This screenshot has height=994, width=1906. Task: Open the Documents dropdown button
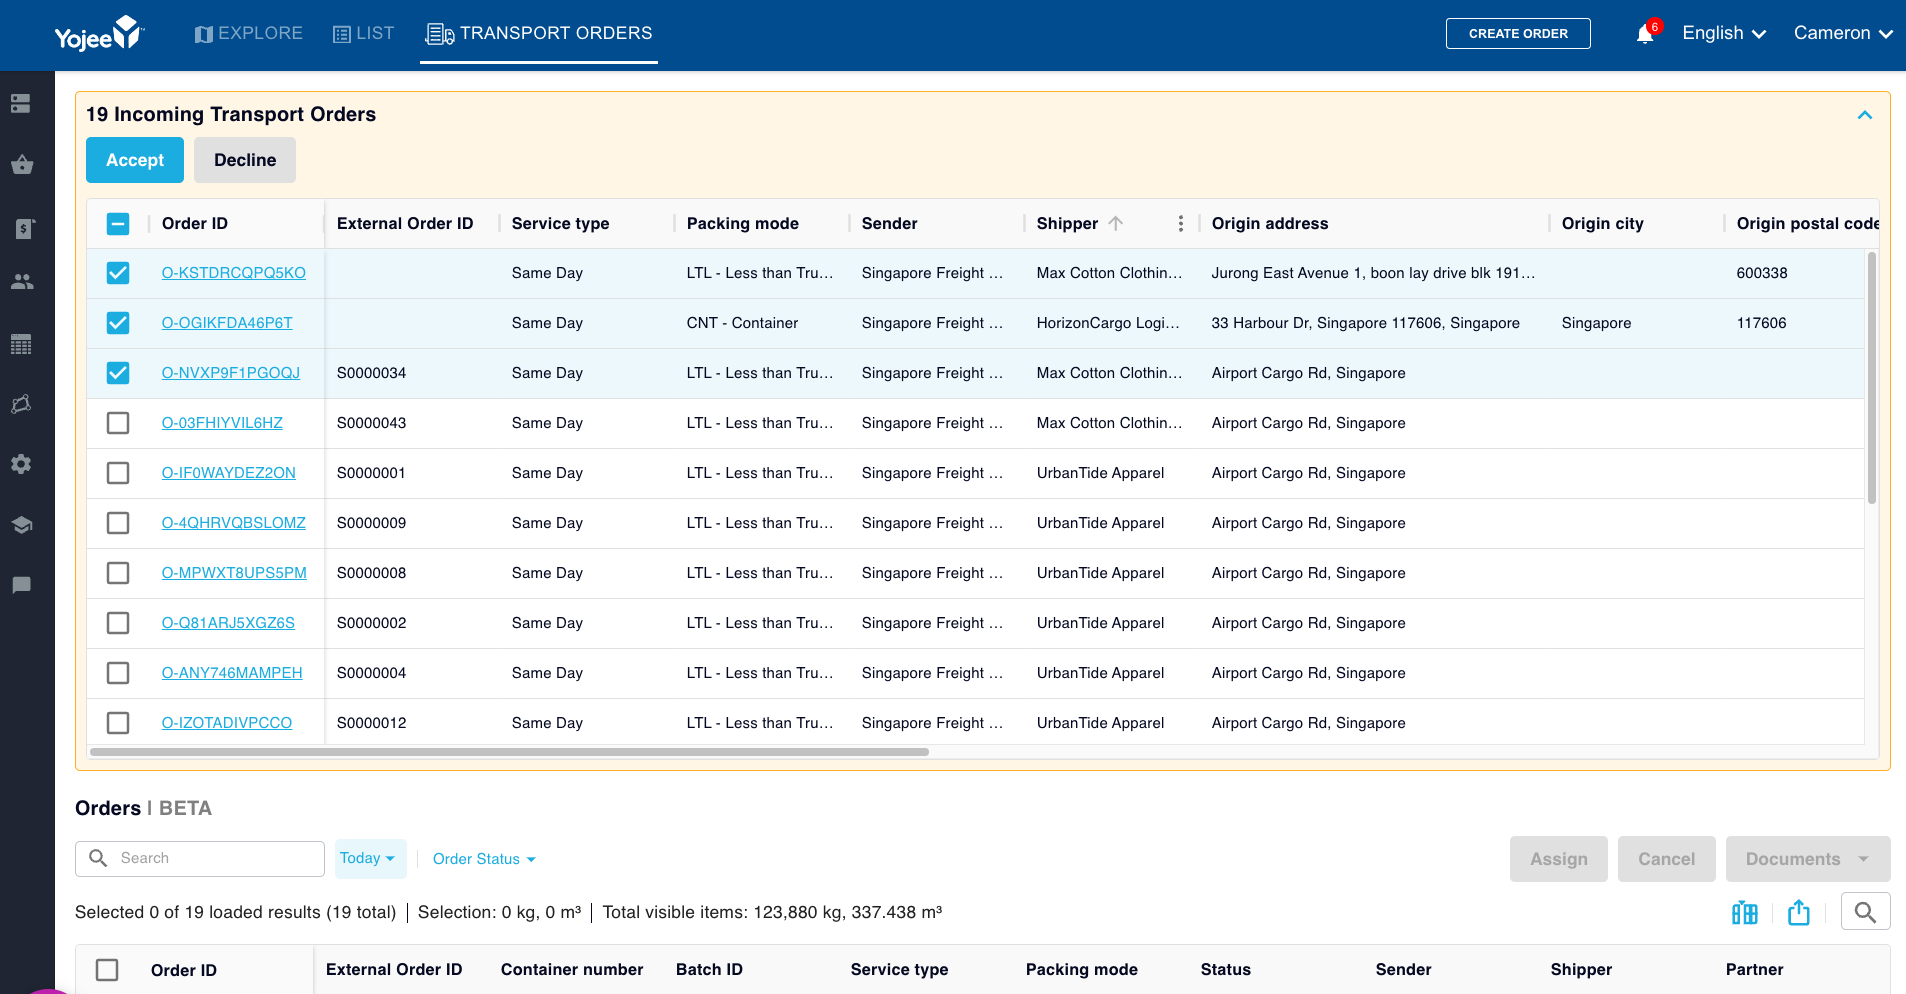(x=1808, y=859)
